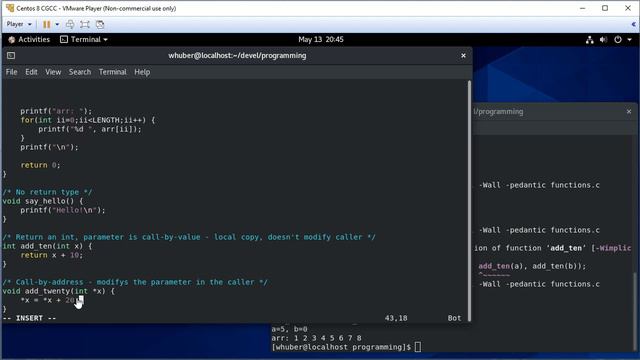Click the 'printf("%d ", arr[ii]);' line
Screen dimensions: 640x360
(90, 129)
